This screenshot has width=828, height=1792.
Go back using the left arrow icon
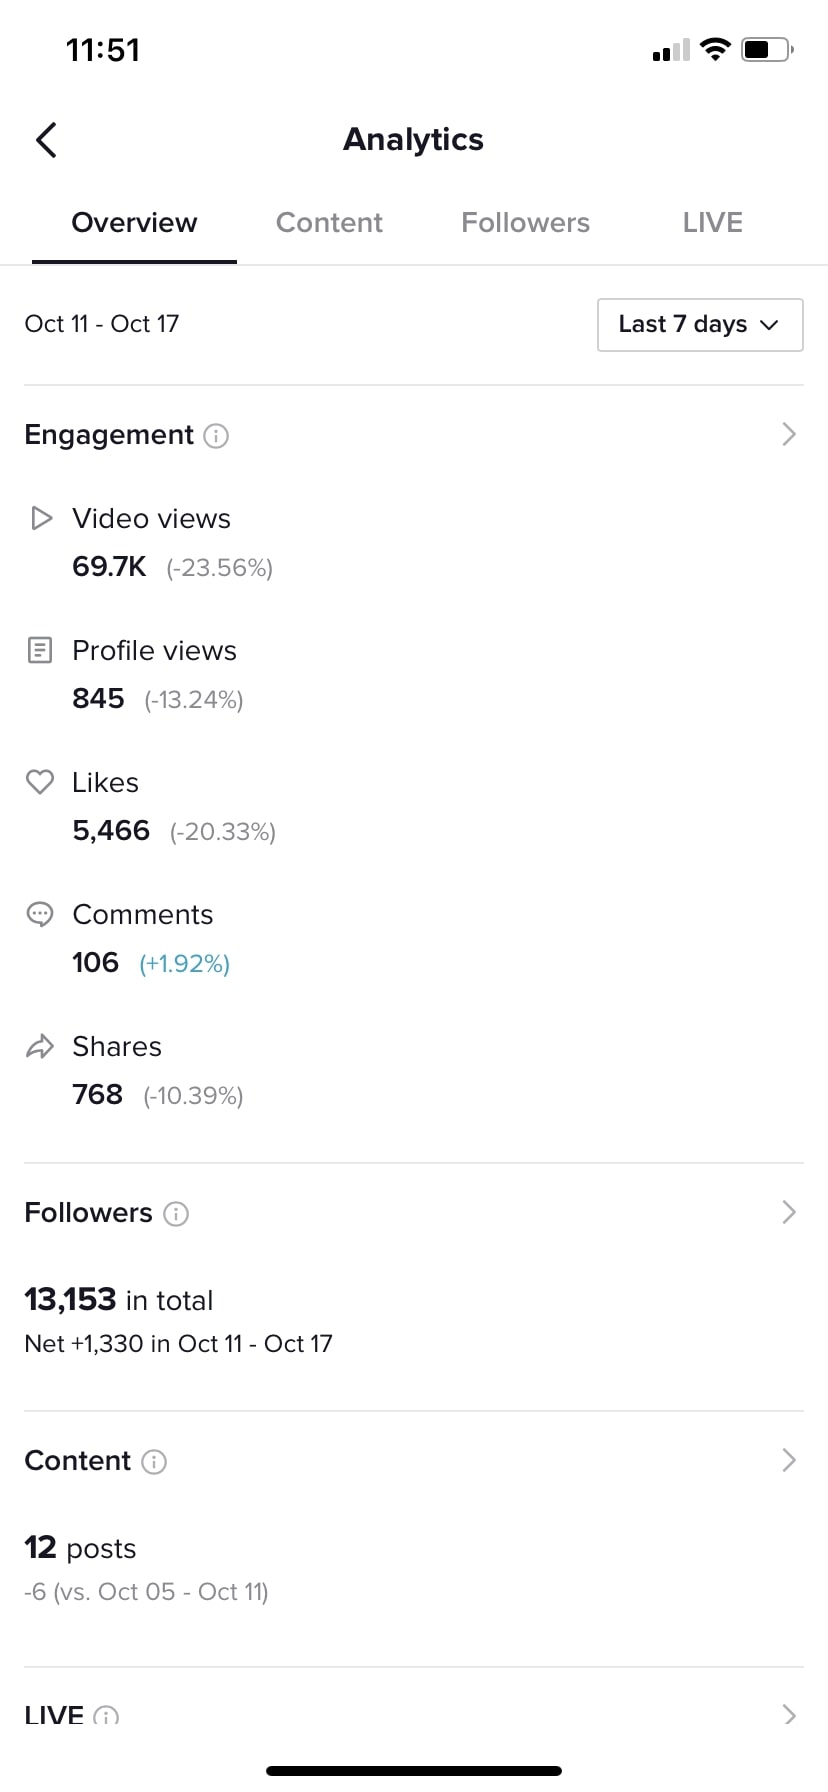46,140
